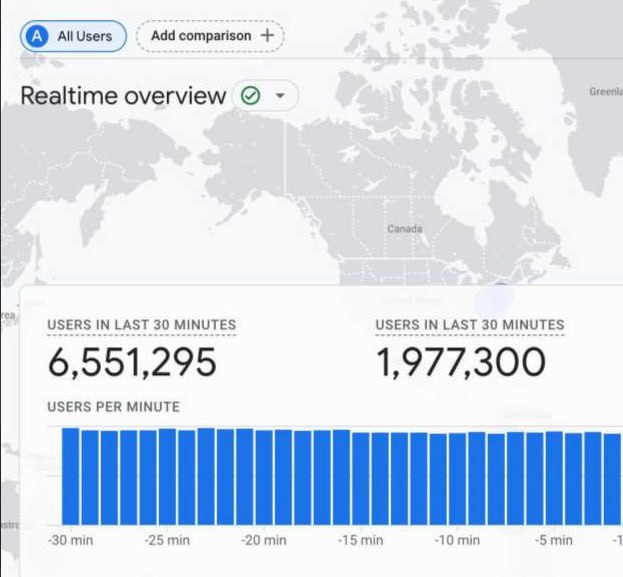This screenshot has height=577, width=623.
Task: Click Canada on the map
Action: coord(405,229)
